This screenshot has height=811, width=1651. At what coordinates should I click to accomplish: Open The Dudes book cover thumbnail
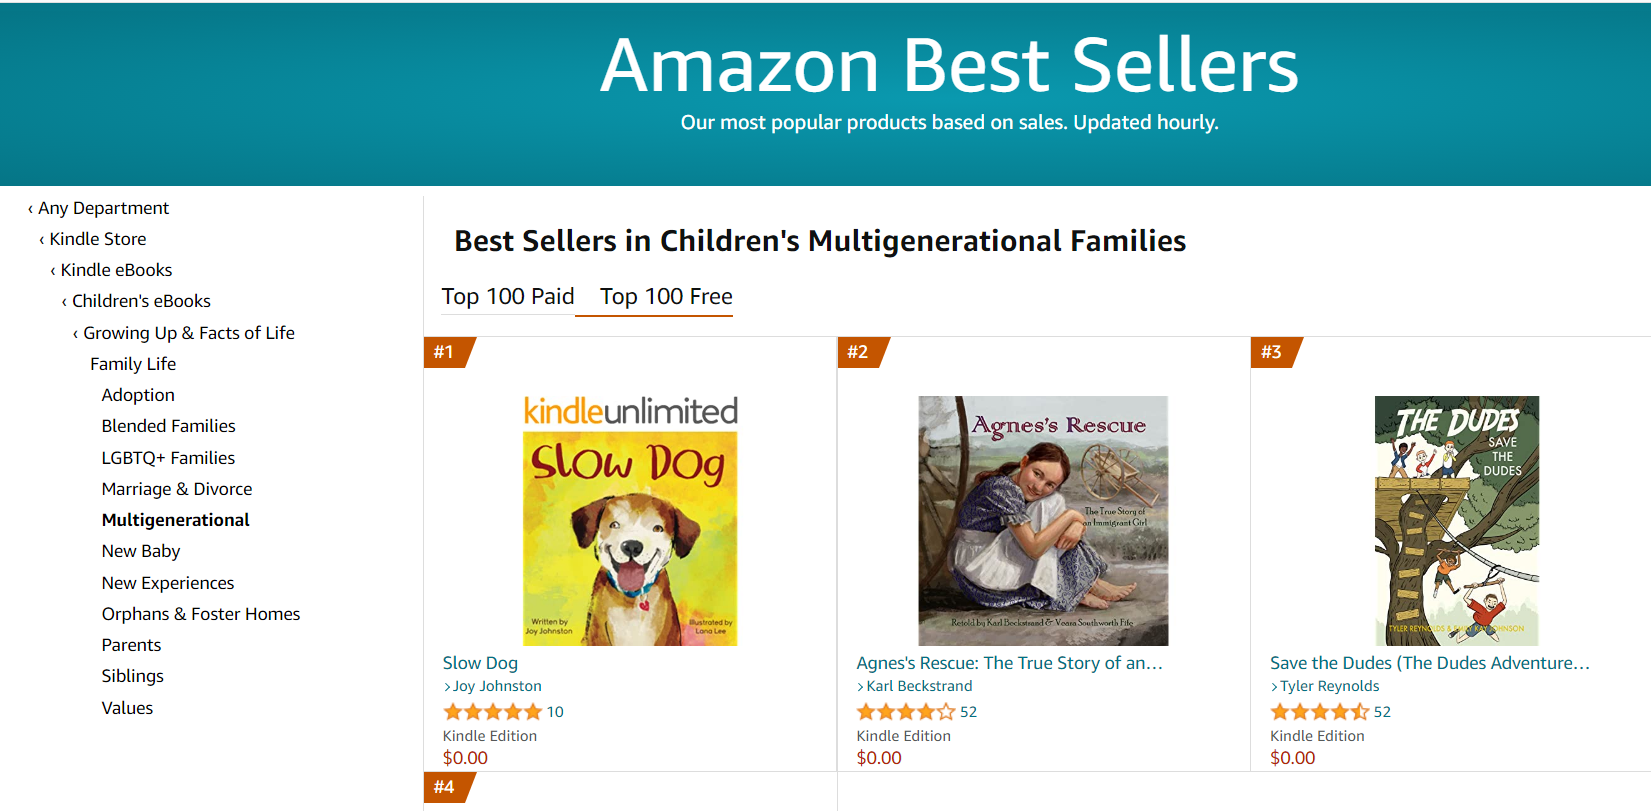click(1456, 520)
